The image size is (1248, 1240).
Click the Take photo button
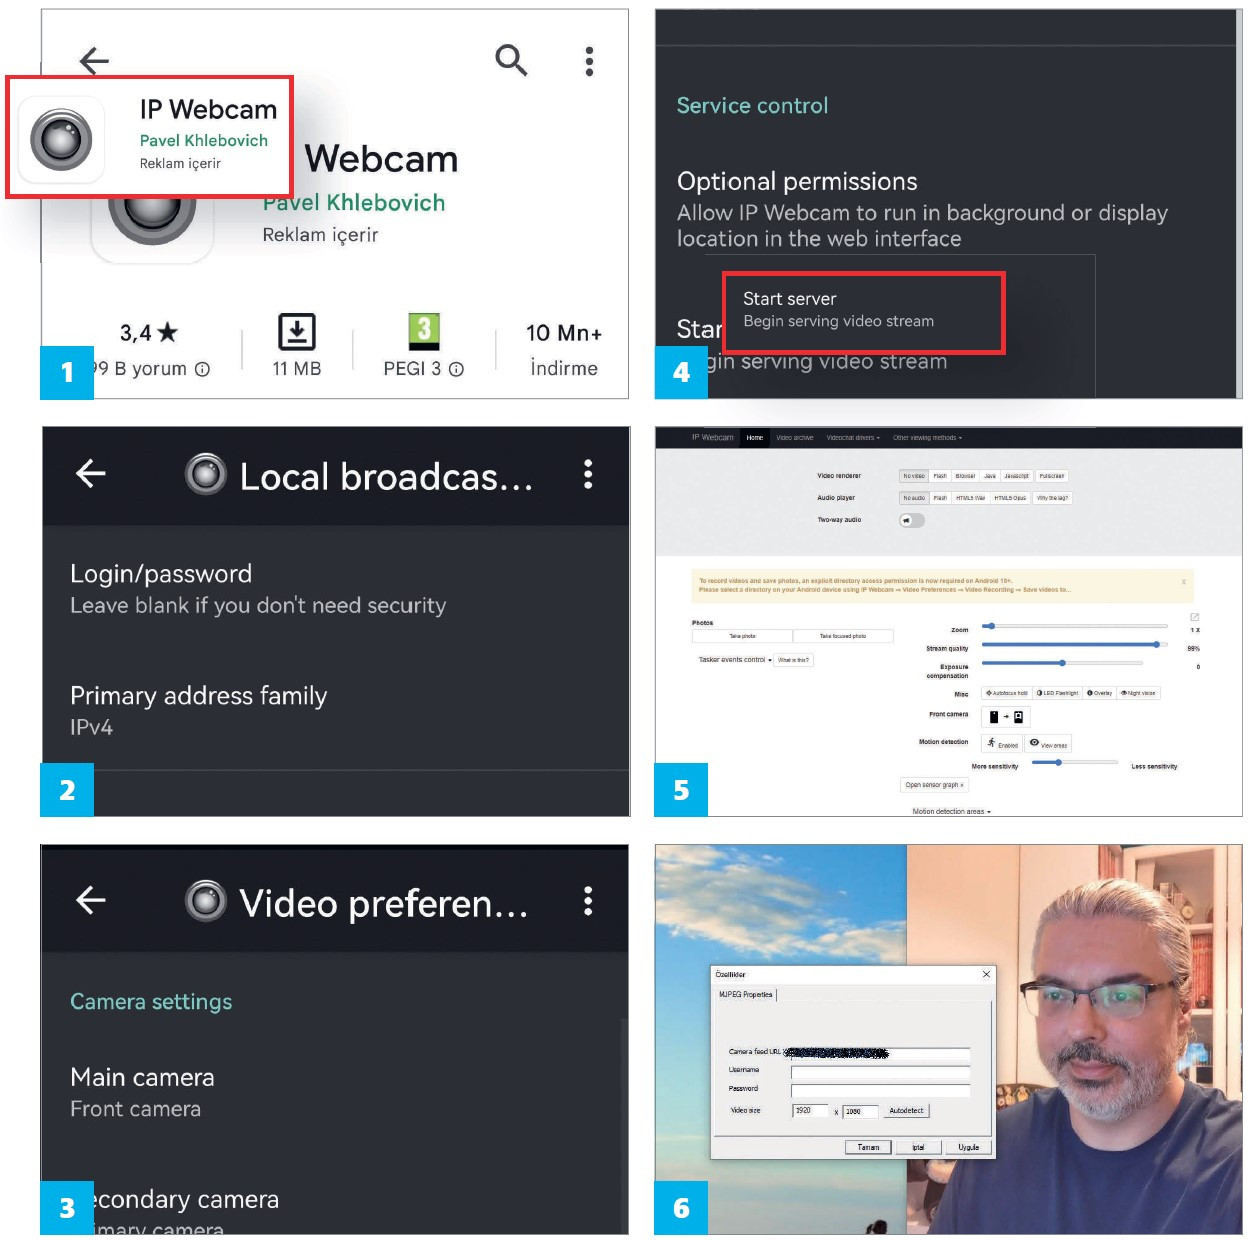(x=742, y=636)
